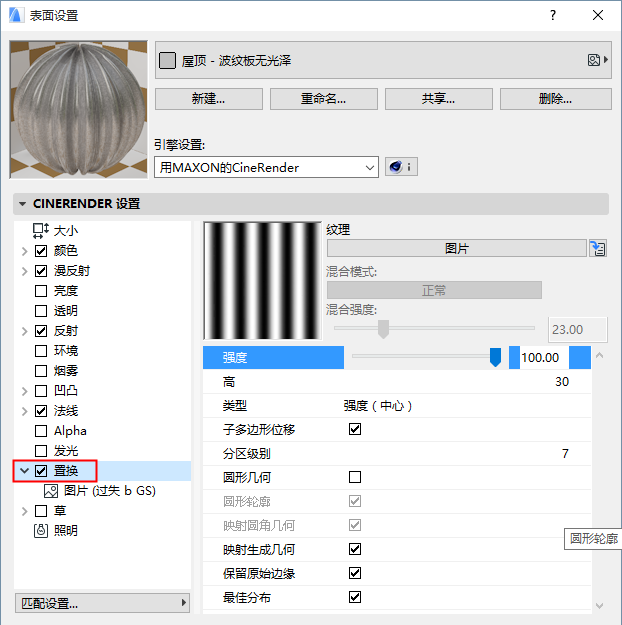The height and width of the screenshot is (625, 622).
Task: Enable the 发光 channel checkbox
Action: click(41, 451)
